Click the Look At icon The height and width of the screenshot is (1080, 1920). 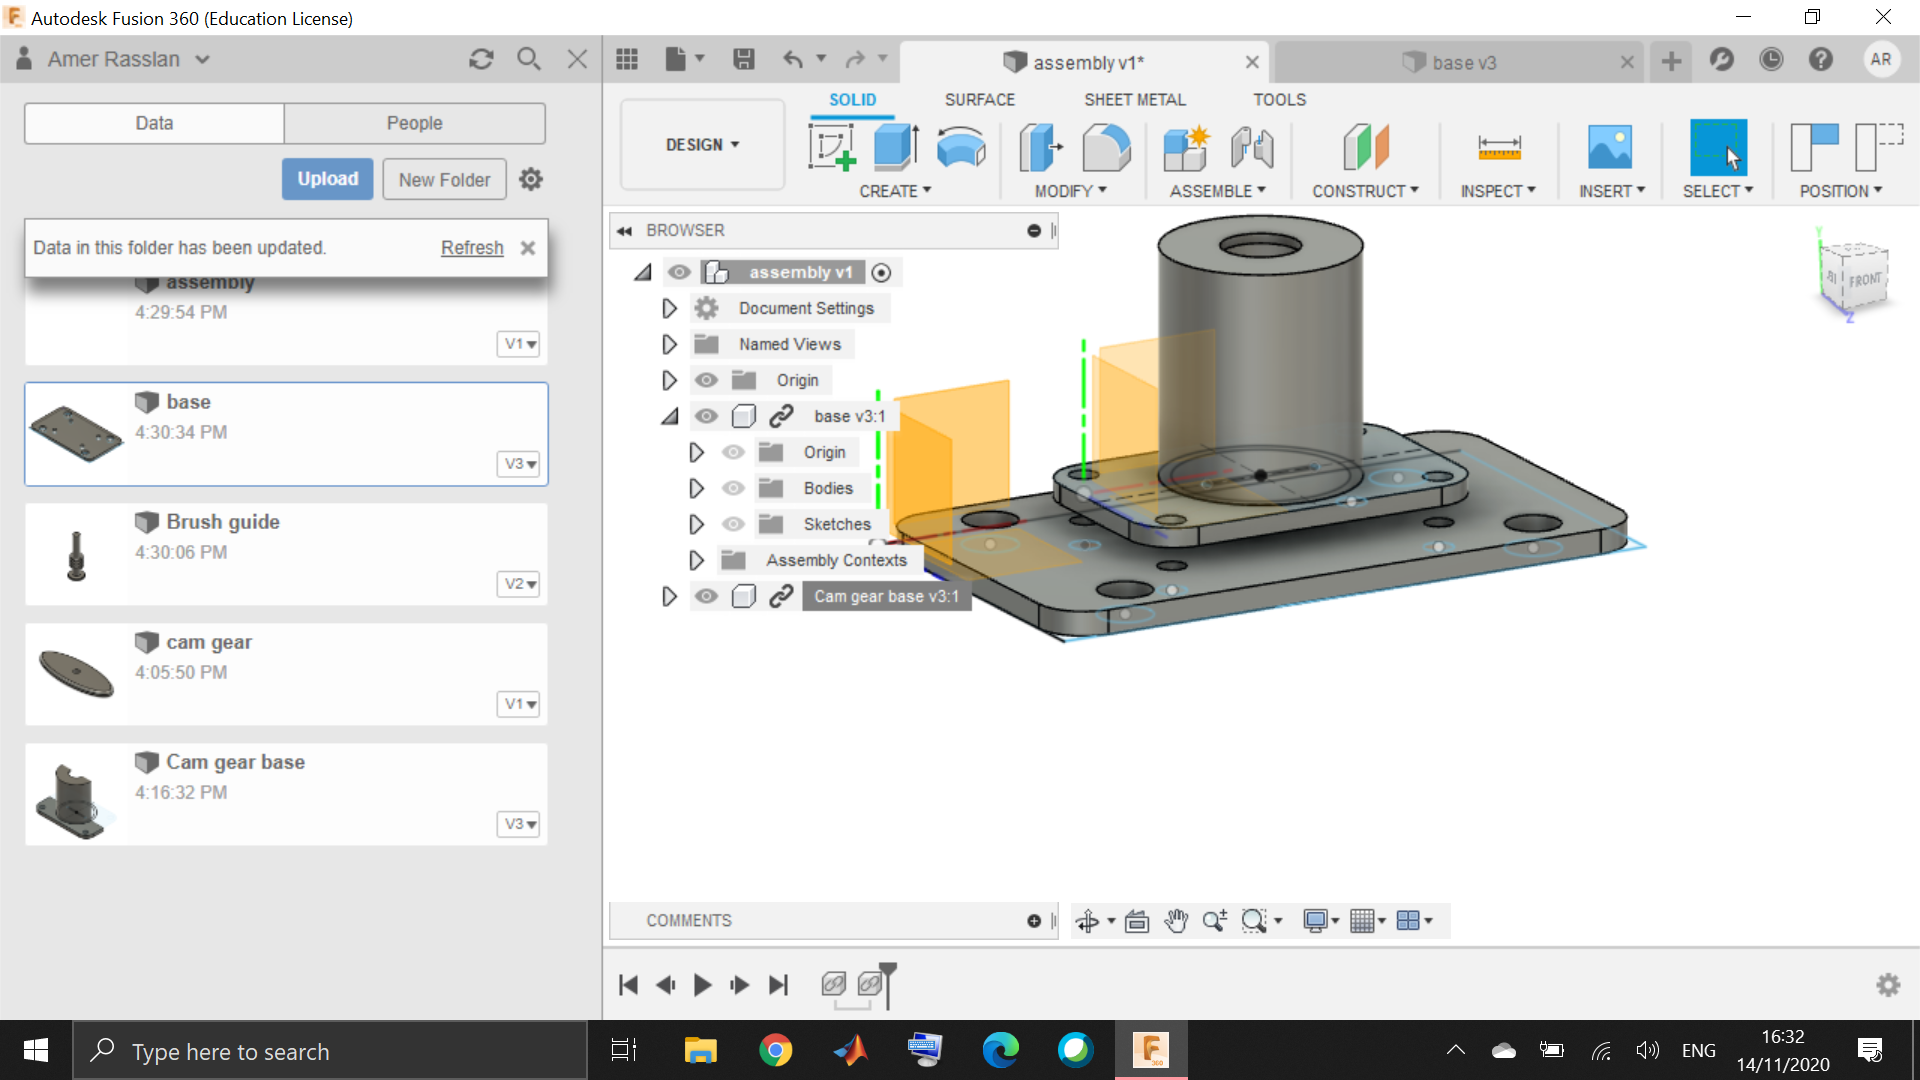tap(1137, 921)
